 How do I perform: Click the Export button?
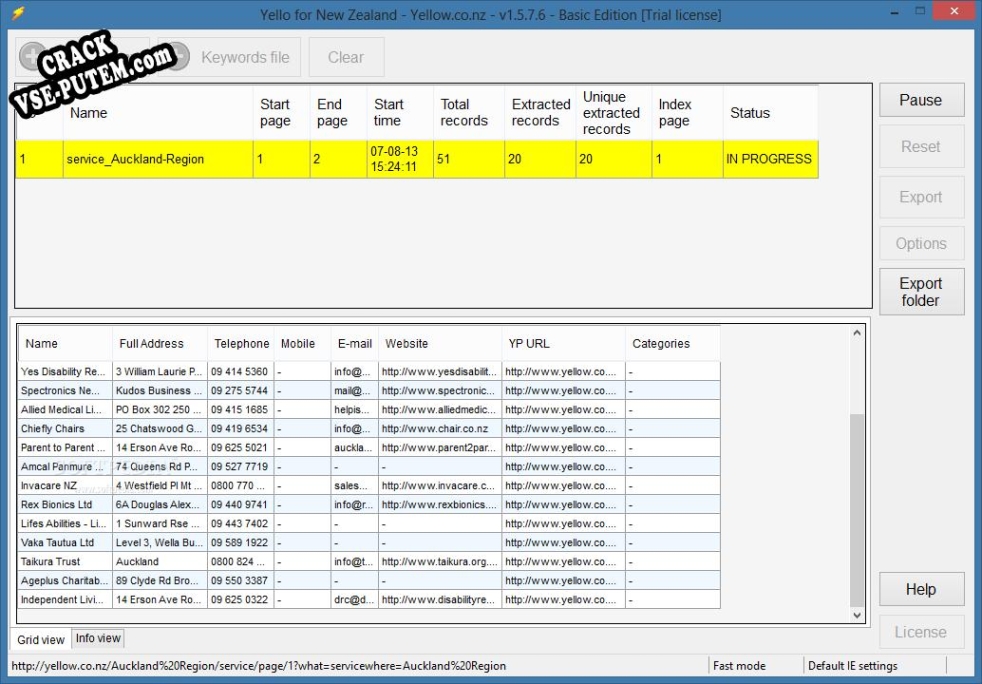click(921, 197)
